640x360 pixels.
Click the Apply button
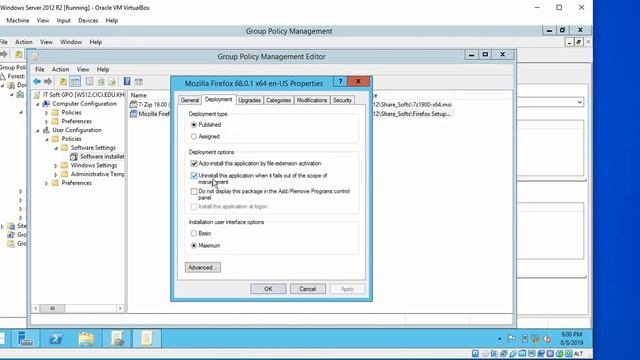(x=347, y=289)
